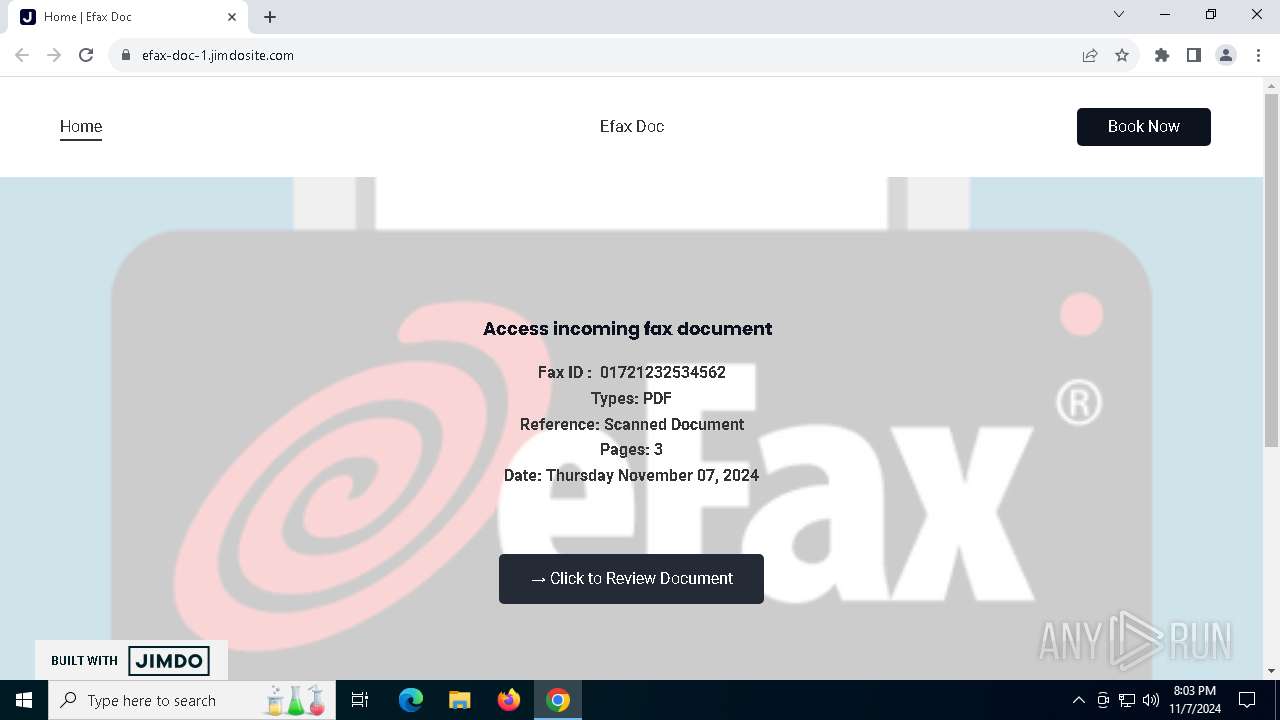View site information lock icon

[x=126, y=55]
